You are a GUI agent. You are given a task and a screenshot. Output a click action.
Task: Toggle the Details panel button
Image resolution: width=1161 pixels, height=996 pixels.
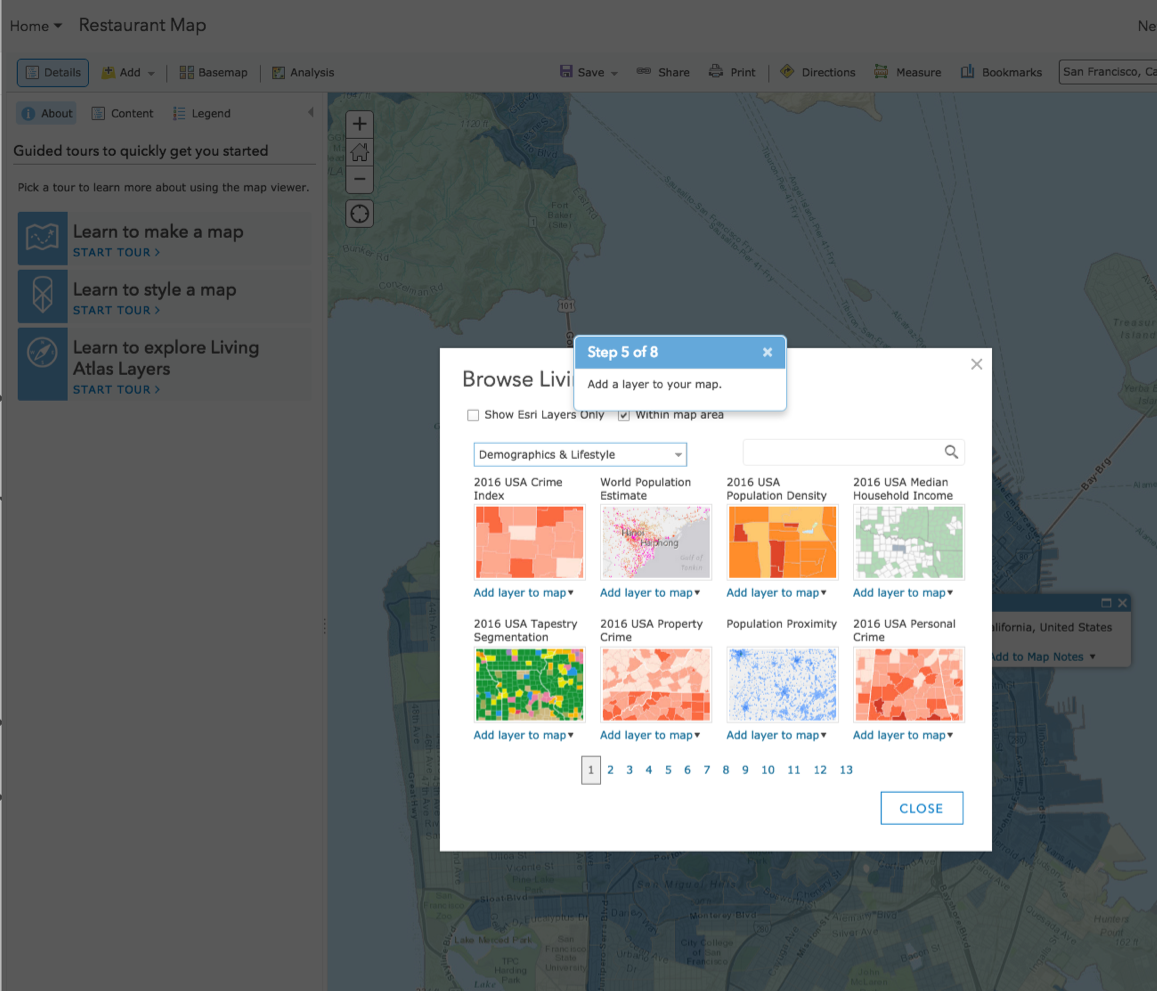53,72
